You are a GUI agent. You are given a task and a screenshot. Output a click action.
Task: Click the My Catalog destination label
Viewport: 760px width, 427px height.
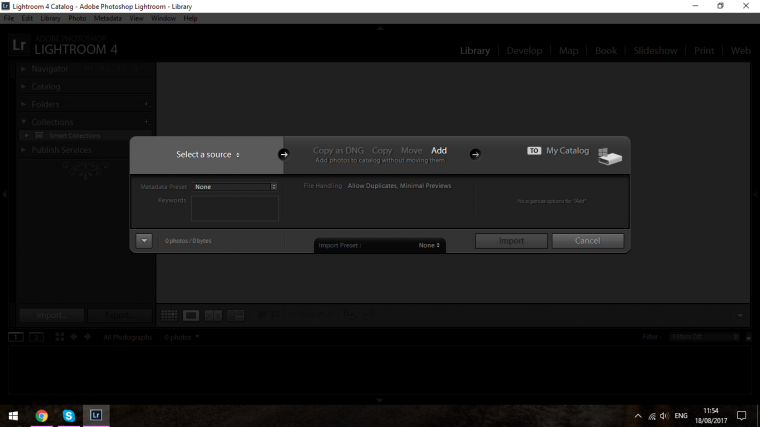pyautogui.click(x=568, y=151)
